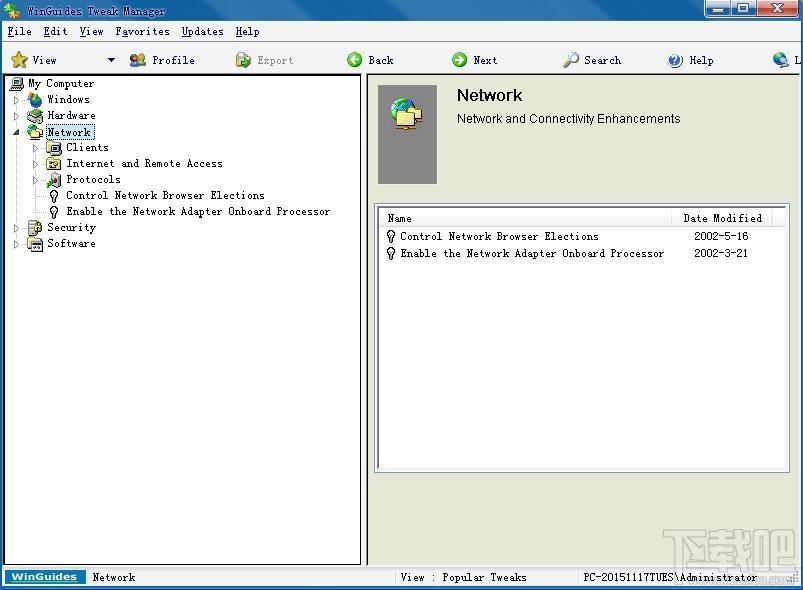Select Internet and Remote Access in tree
This screenshot has height=590, width=803.
point(144,164)
